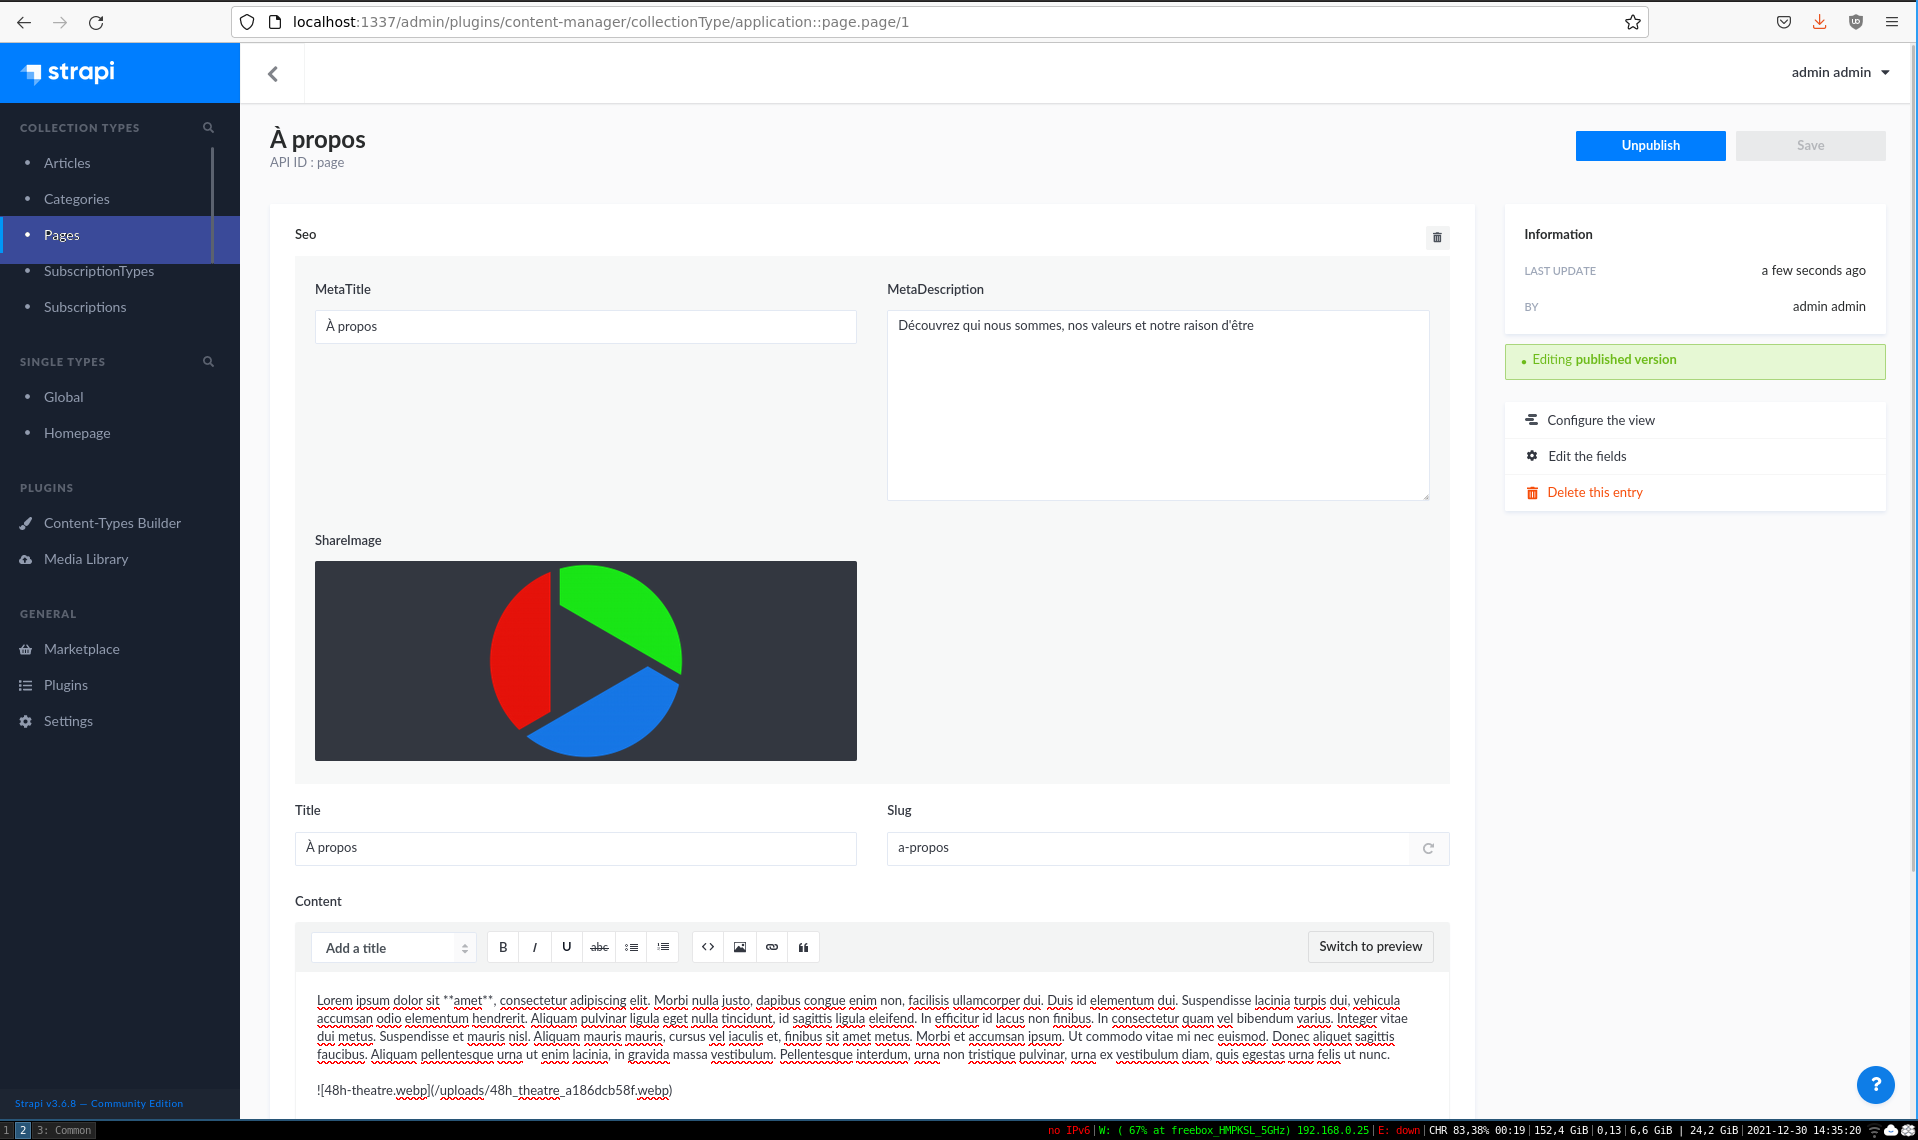The height and width of the screenshot is (1140, 1918).
Task: Insert quote block in Content editor
Action: [804, 947]
